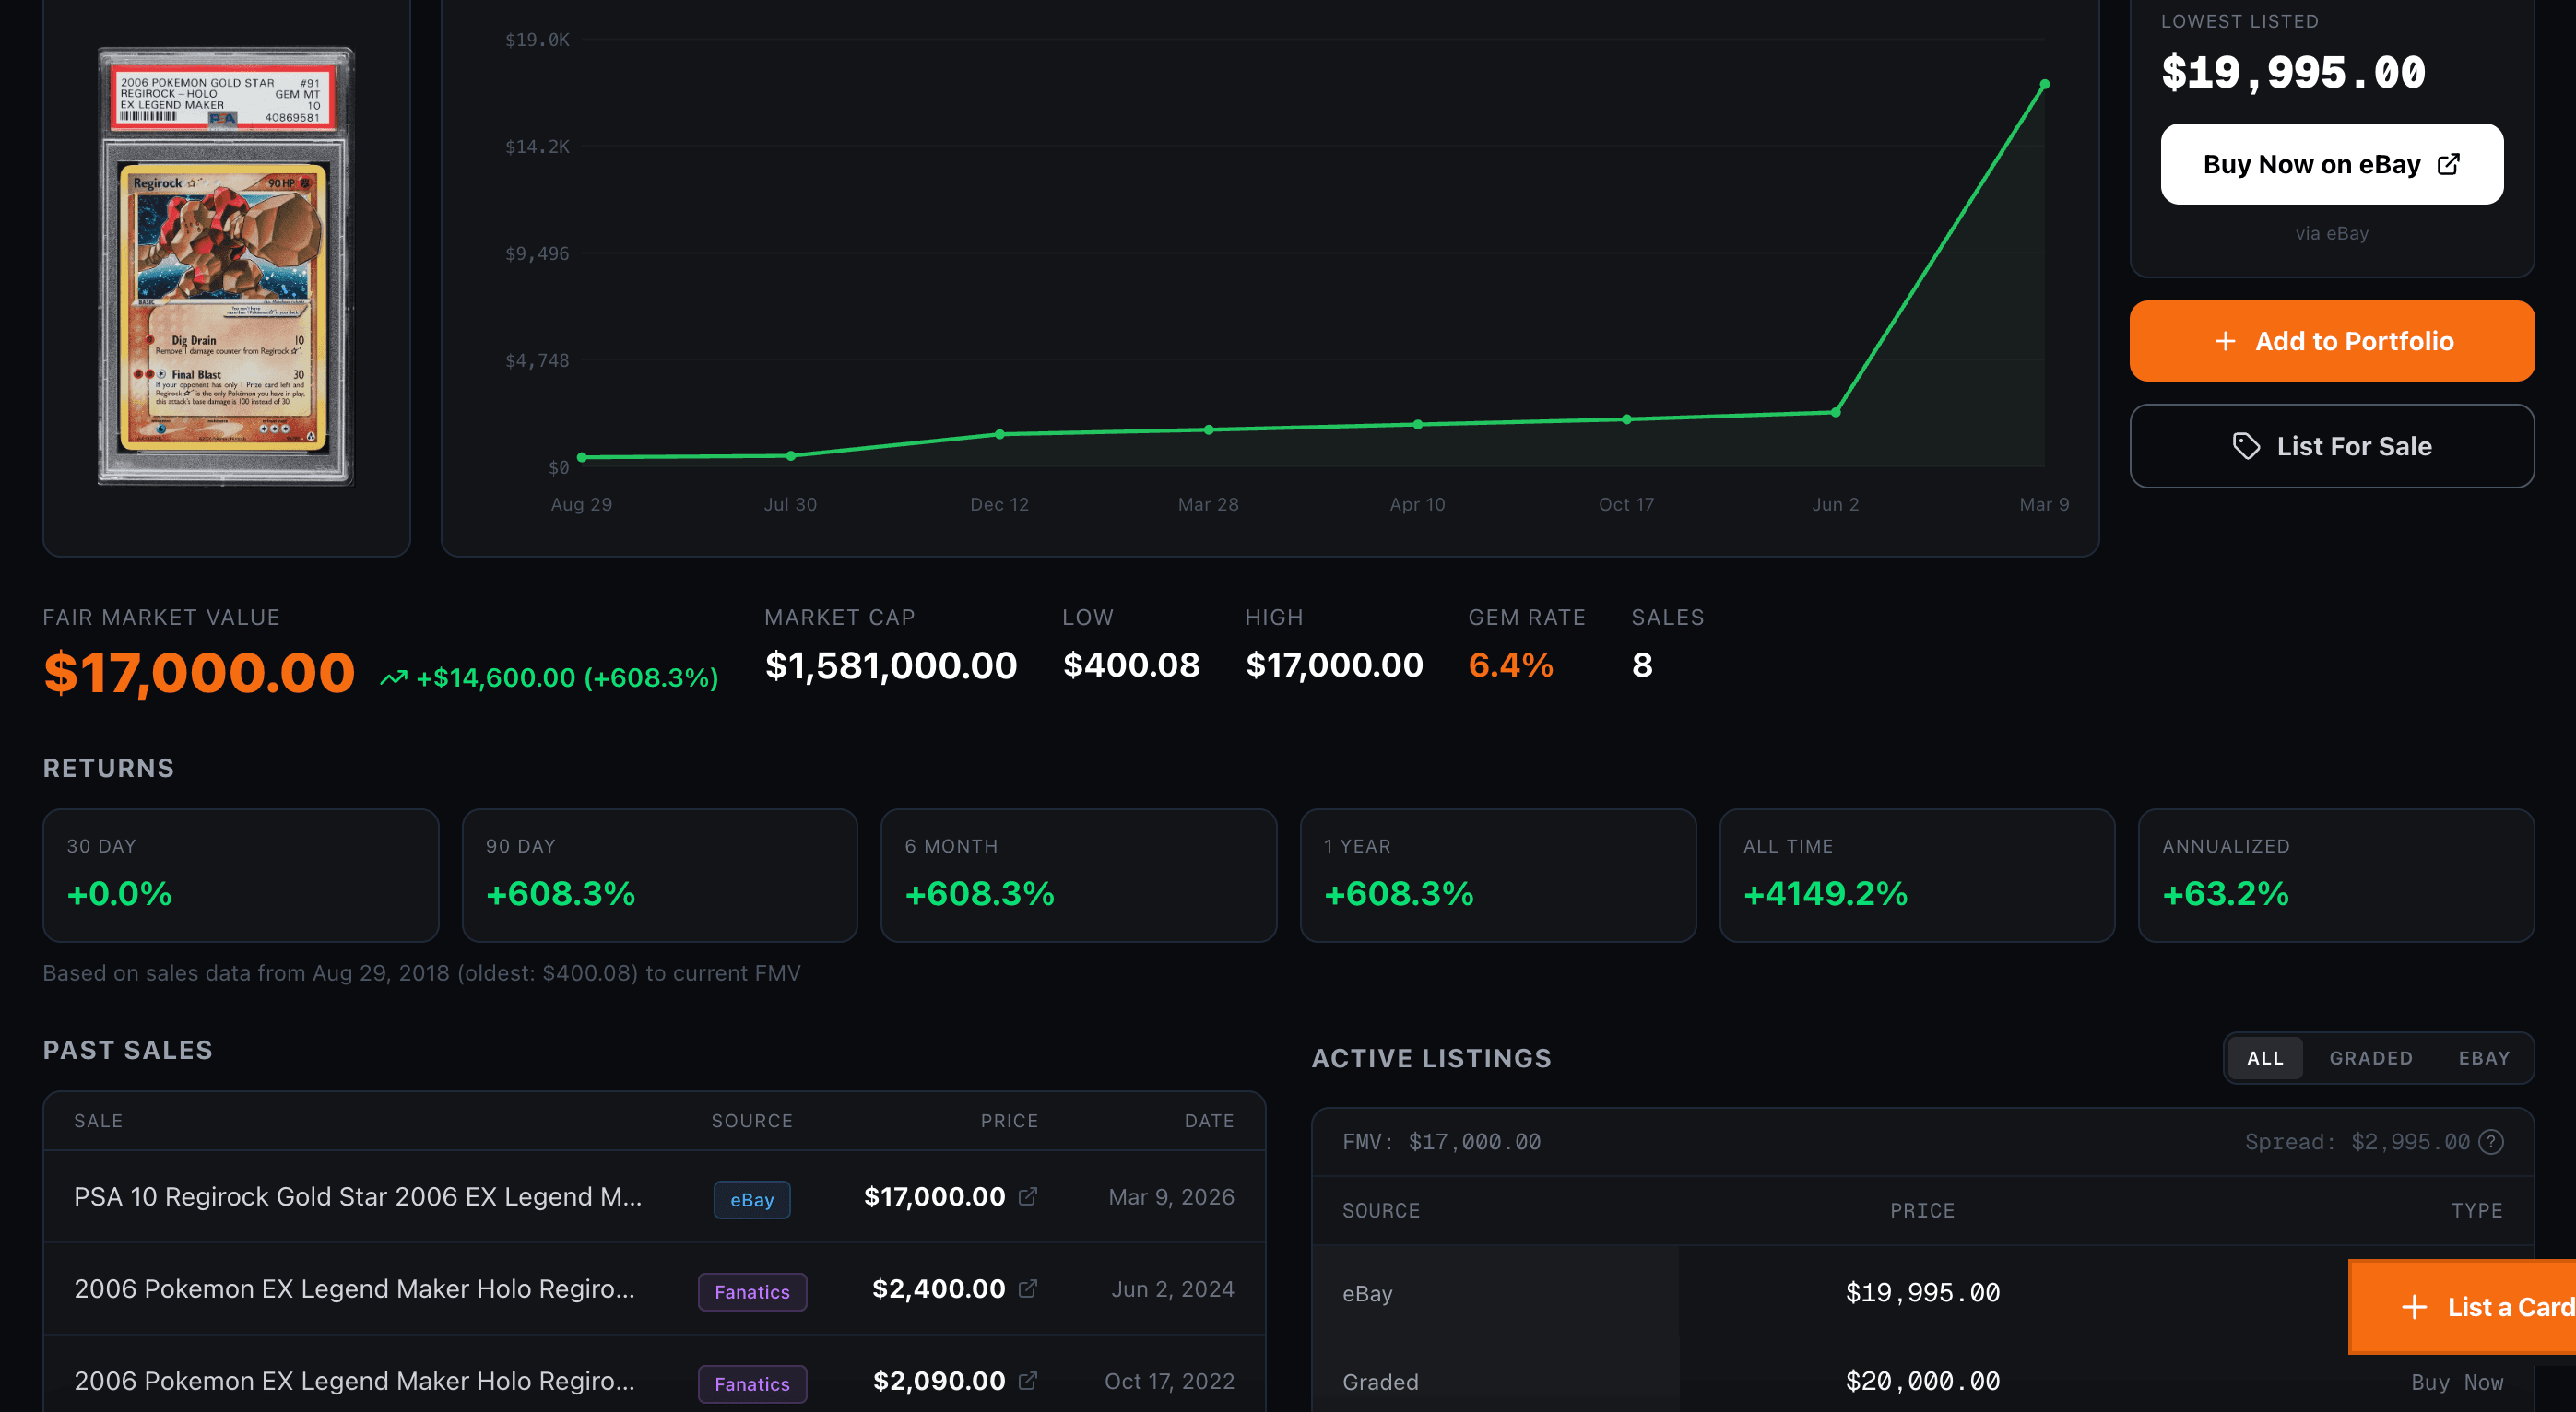Select the ALL TIME returns card
2576x1412 pixels.
(x=1917, y=875)
